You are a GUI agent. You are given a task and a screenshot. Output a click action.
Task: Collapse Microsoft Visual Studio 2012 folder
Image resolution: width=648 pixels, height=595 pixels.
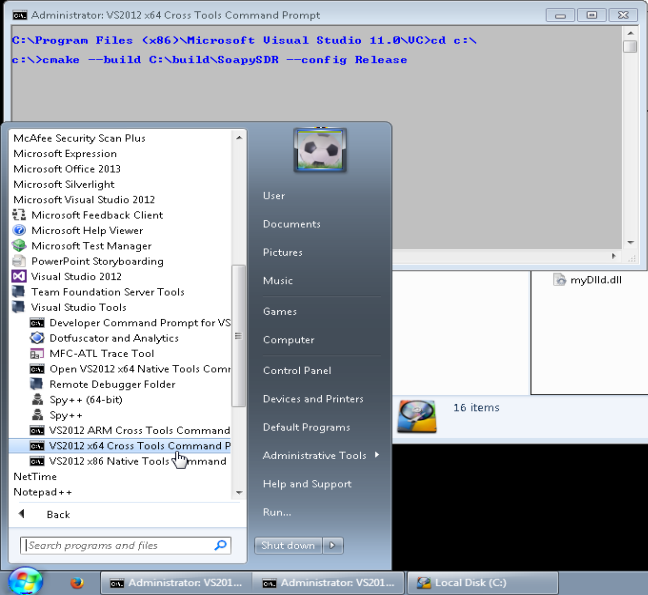[84, 200]
